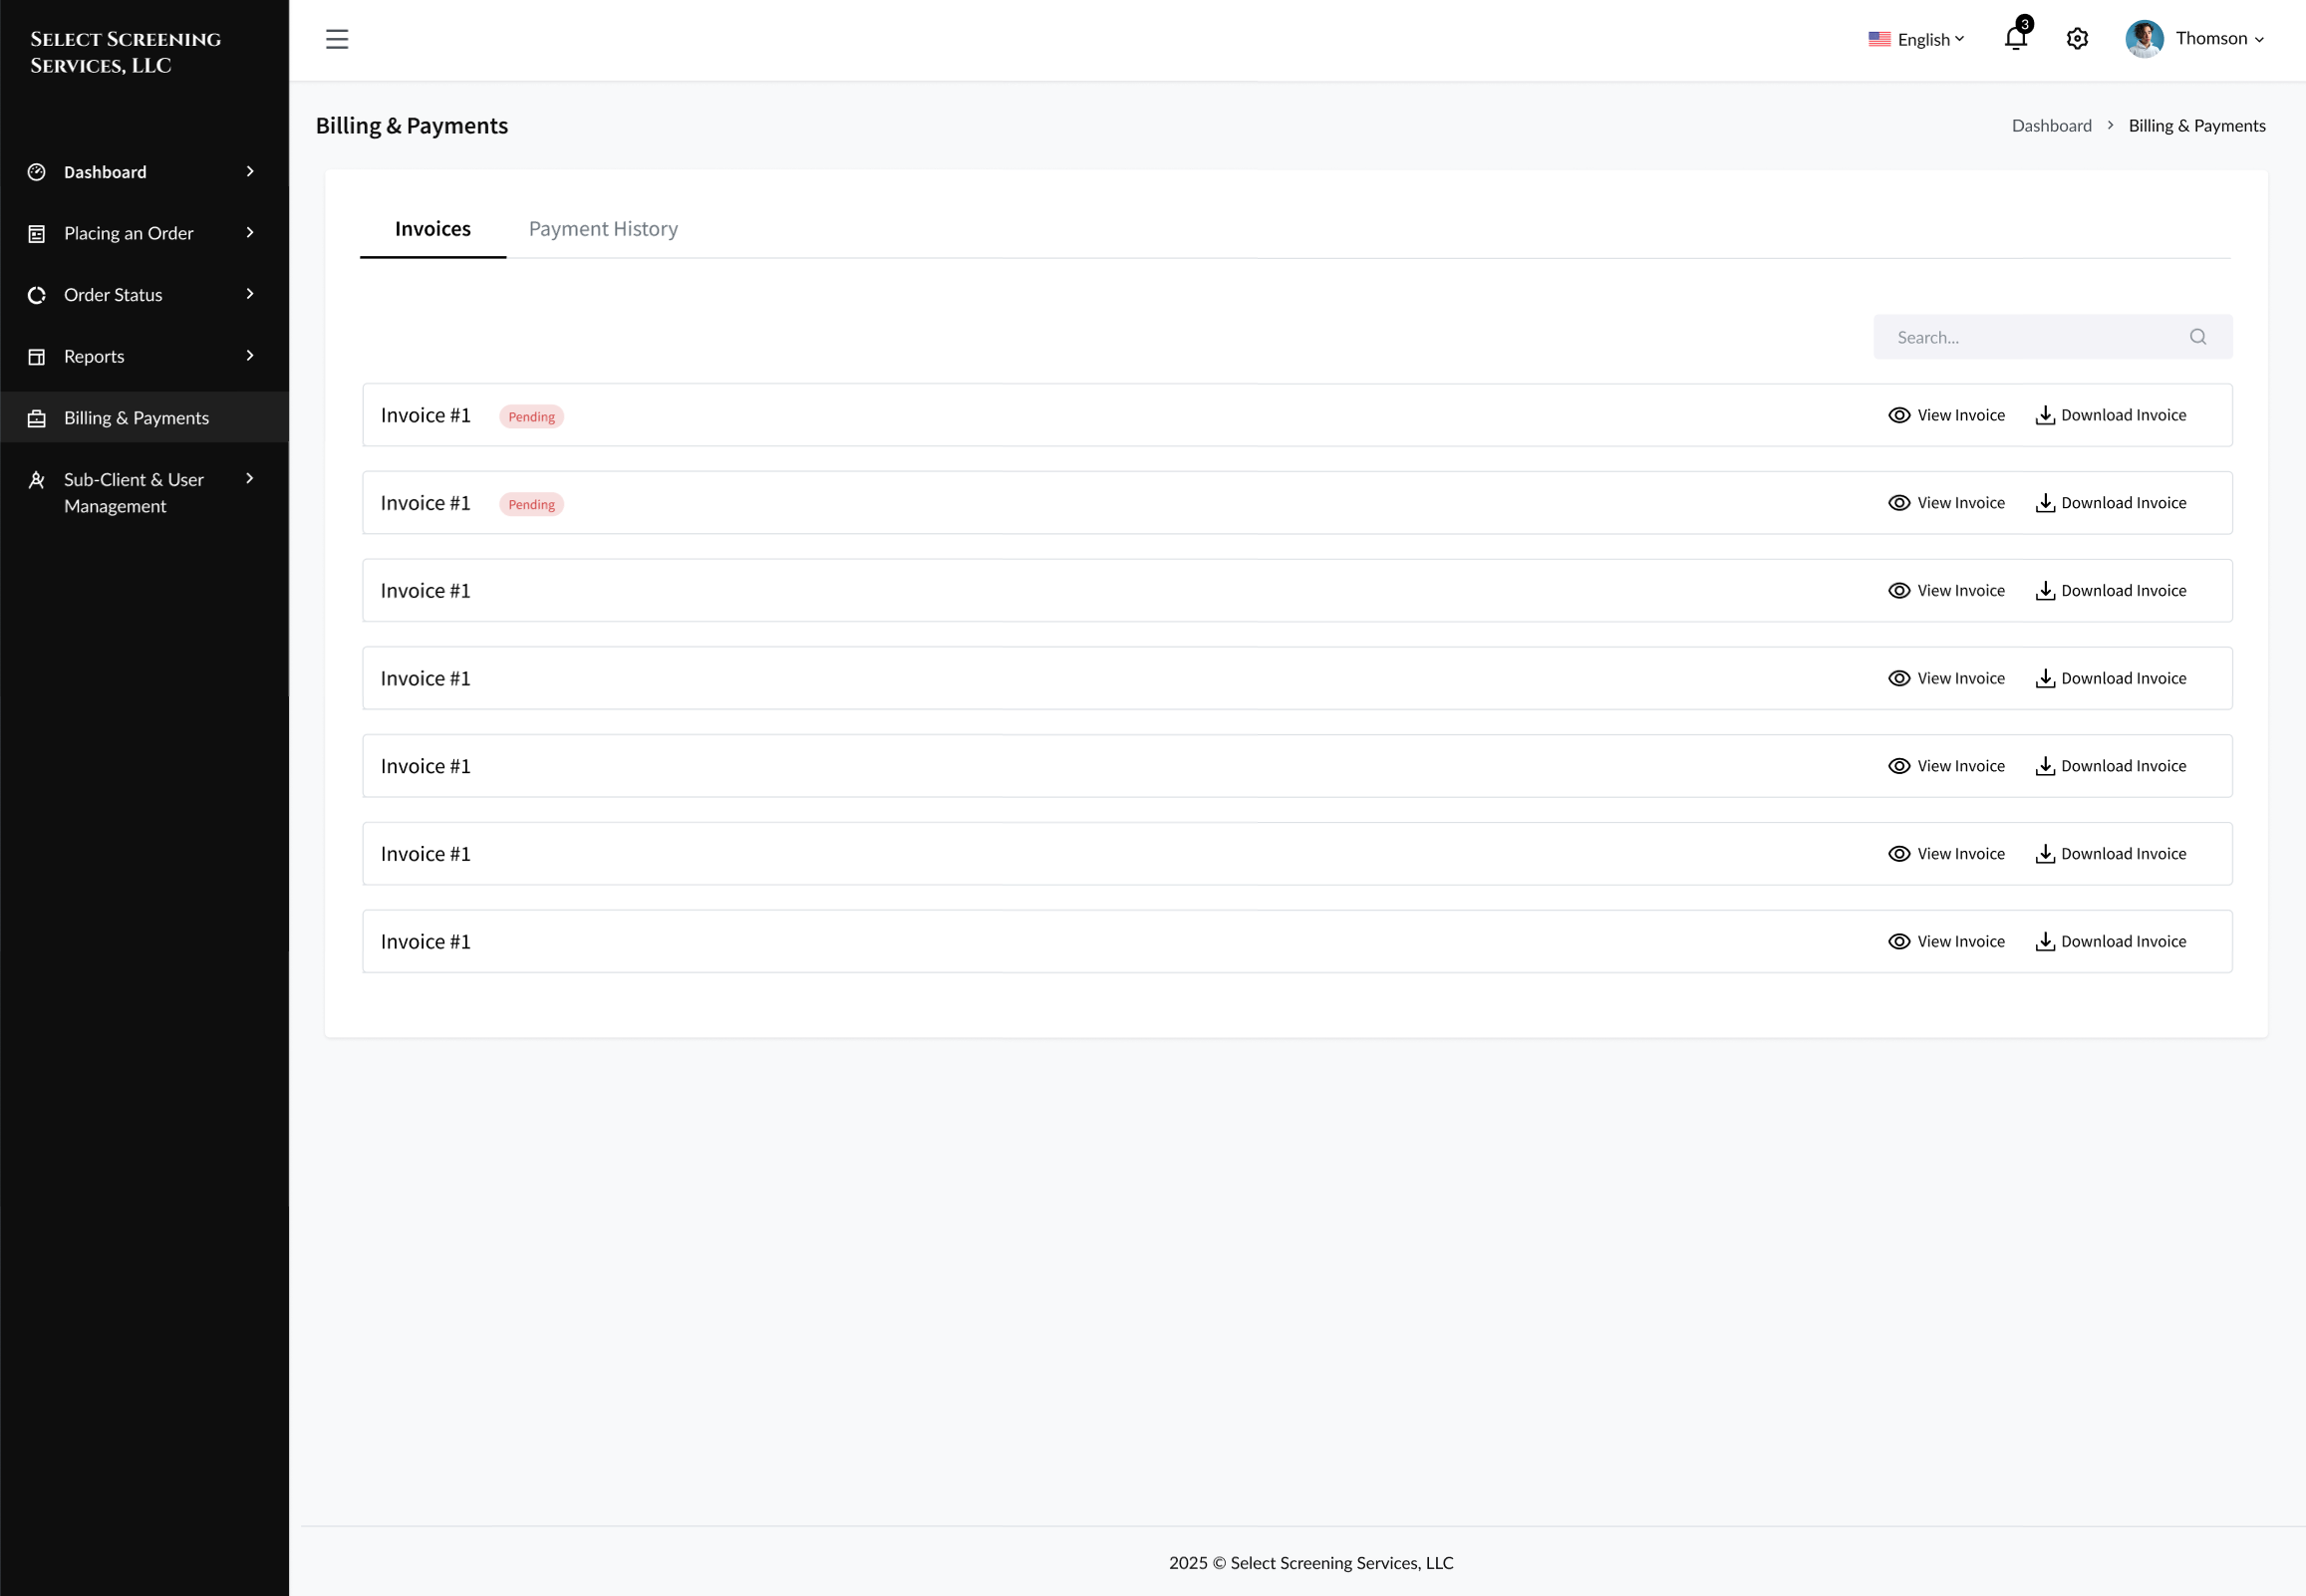Focus the Search... input field
2306x1596 pixels.
2052,337
